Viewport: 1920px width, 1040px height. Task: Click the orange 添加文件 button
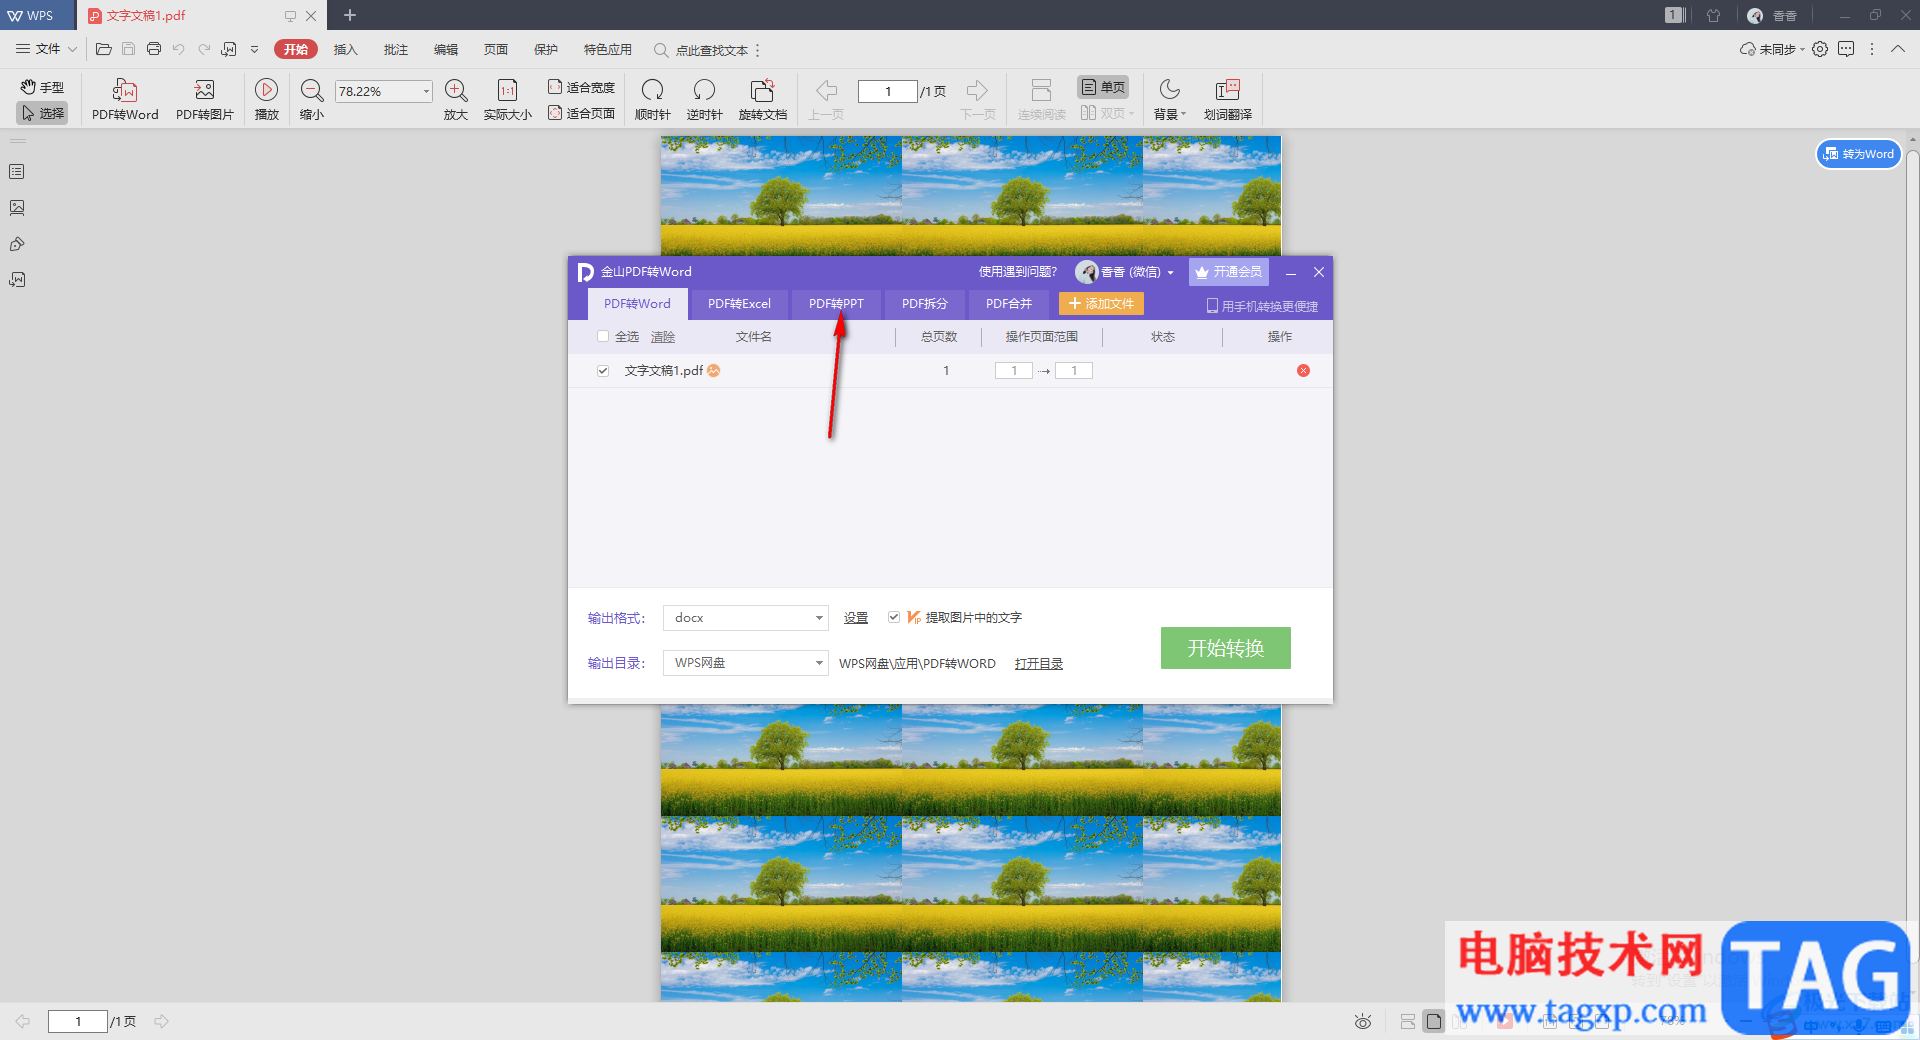click(1101, 304)
